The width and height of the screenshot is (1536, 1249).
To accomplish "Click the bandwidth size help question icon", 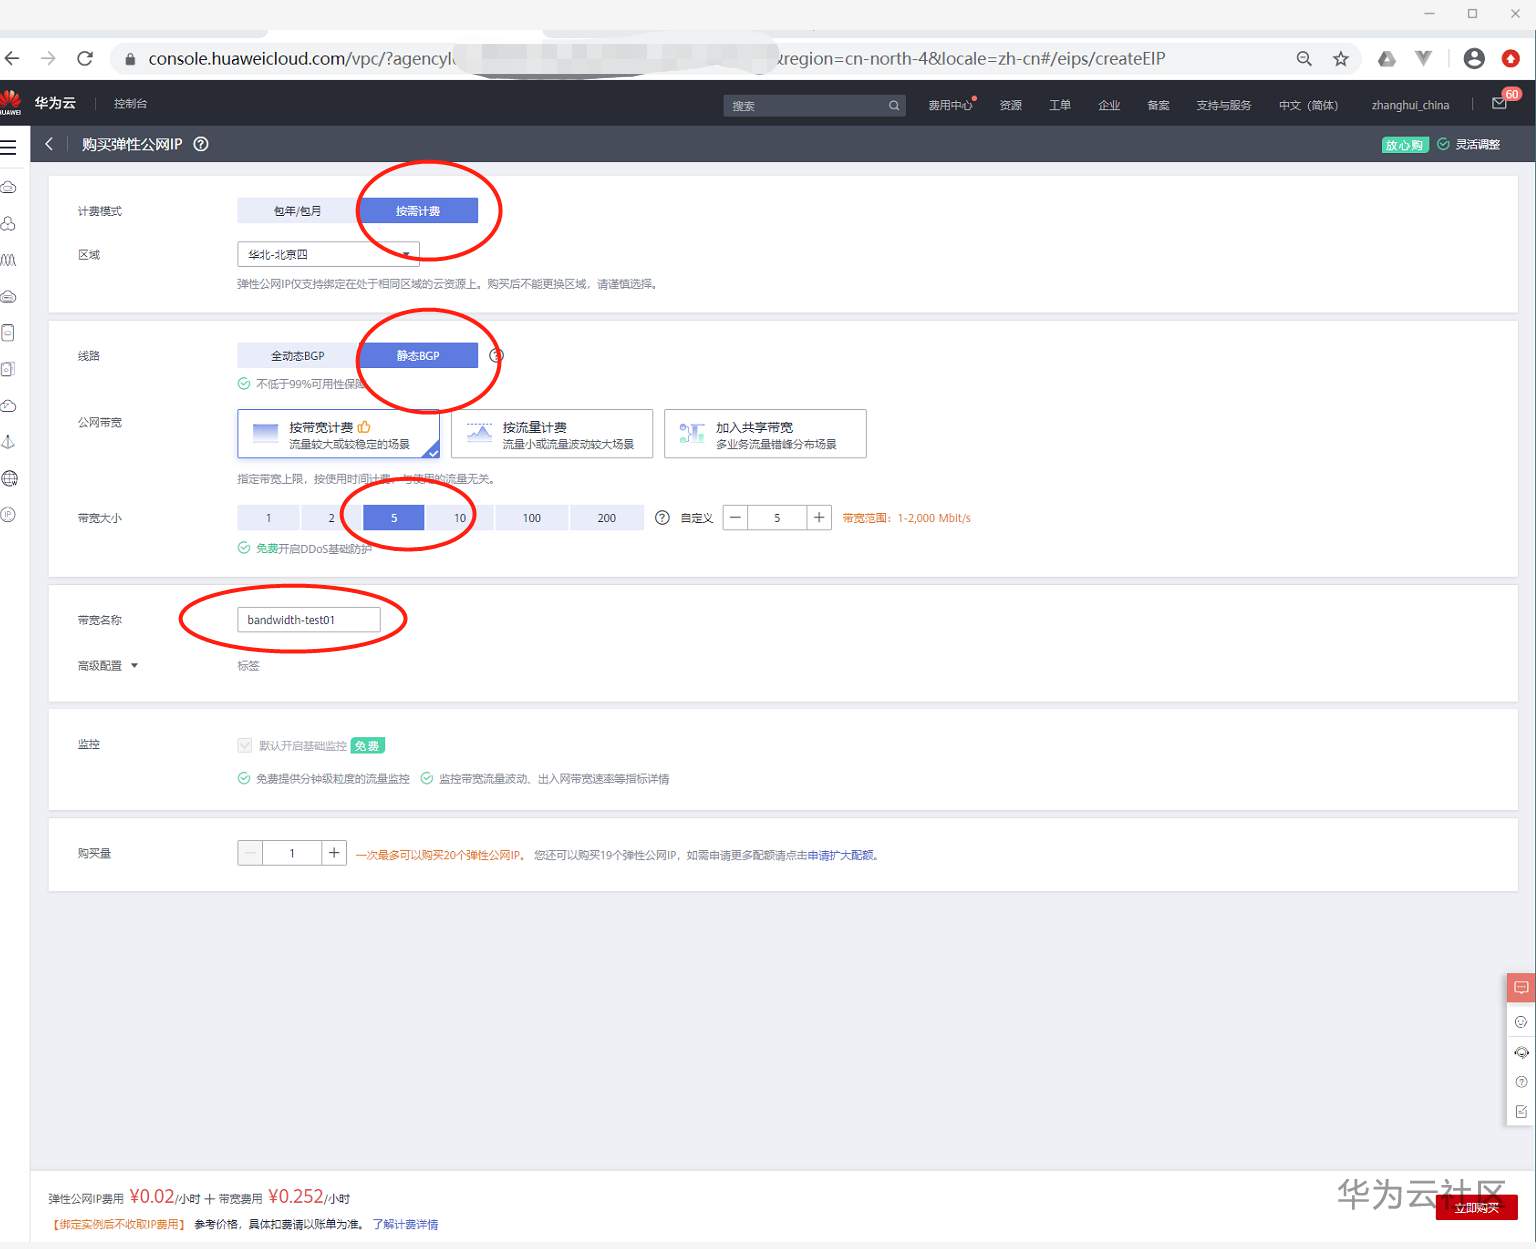I will (662, 518).
